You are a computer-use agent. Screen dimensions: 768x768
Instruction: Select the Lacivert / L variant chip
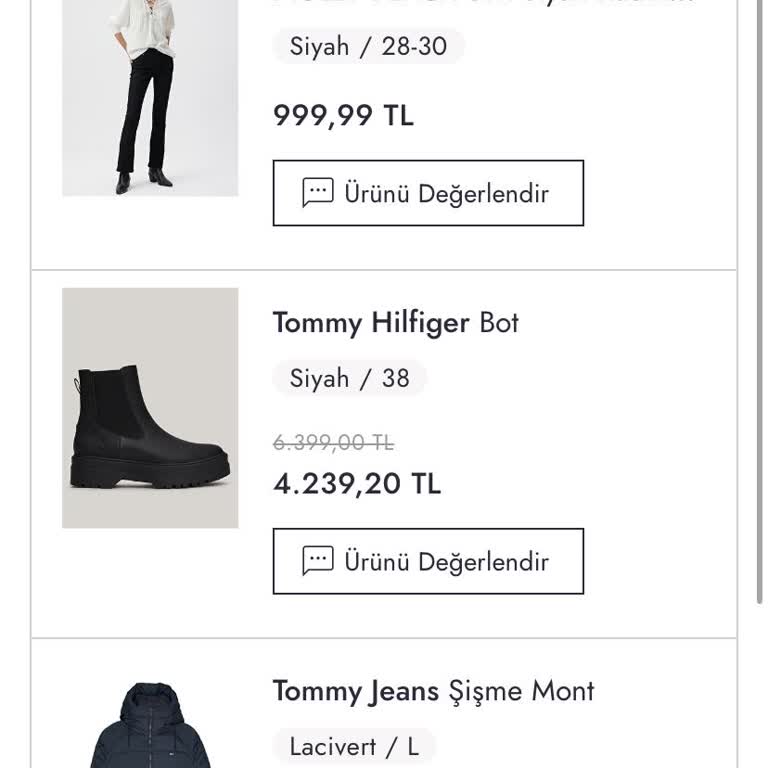click(354, 746)
